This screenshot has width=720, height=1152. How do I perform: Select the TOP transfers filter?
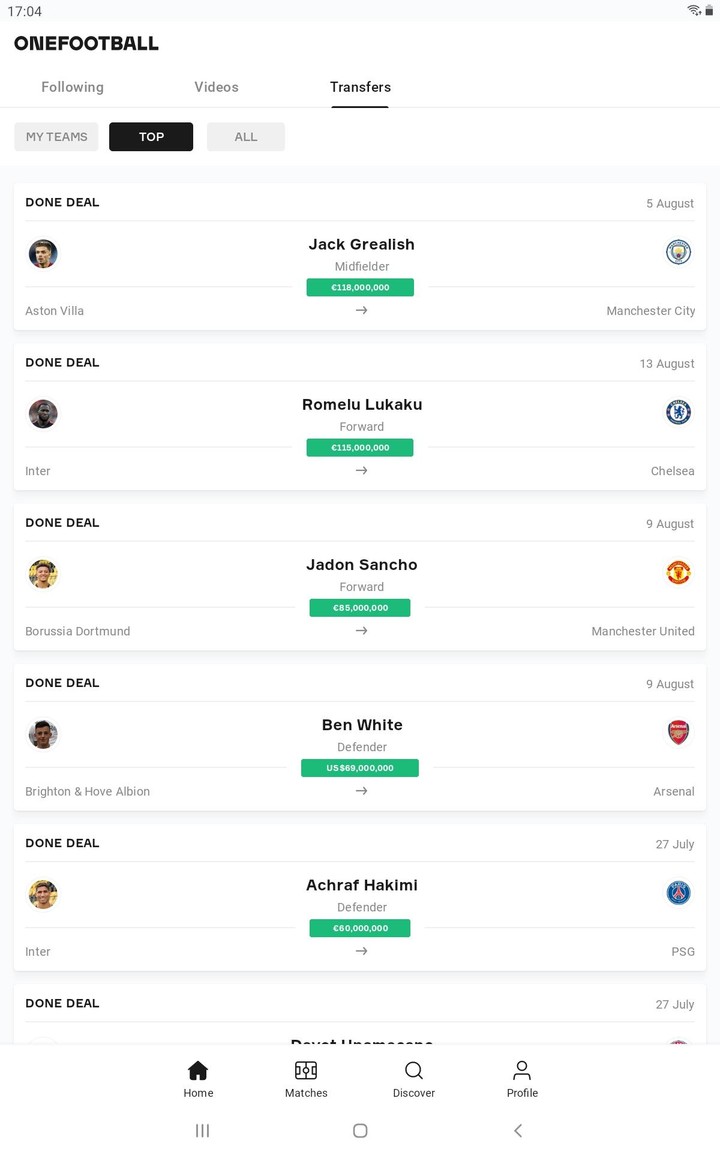pyautogui.click(x=151, y=137)
